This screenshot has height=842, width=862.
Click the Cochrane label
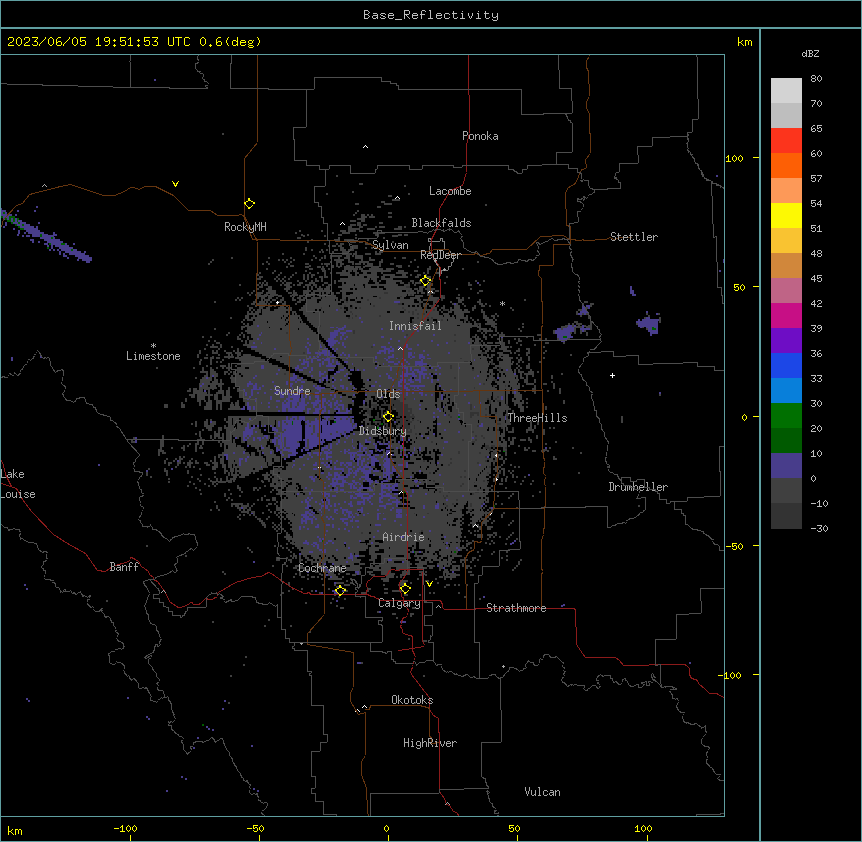pos(322,568)
